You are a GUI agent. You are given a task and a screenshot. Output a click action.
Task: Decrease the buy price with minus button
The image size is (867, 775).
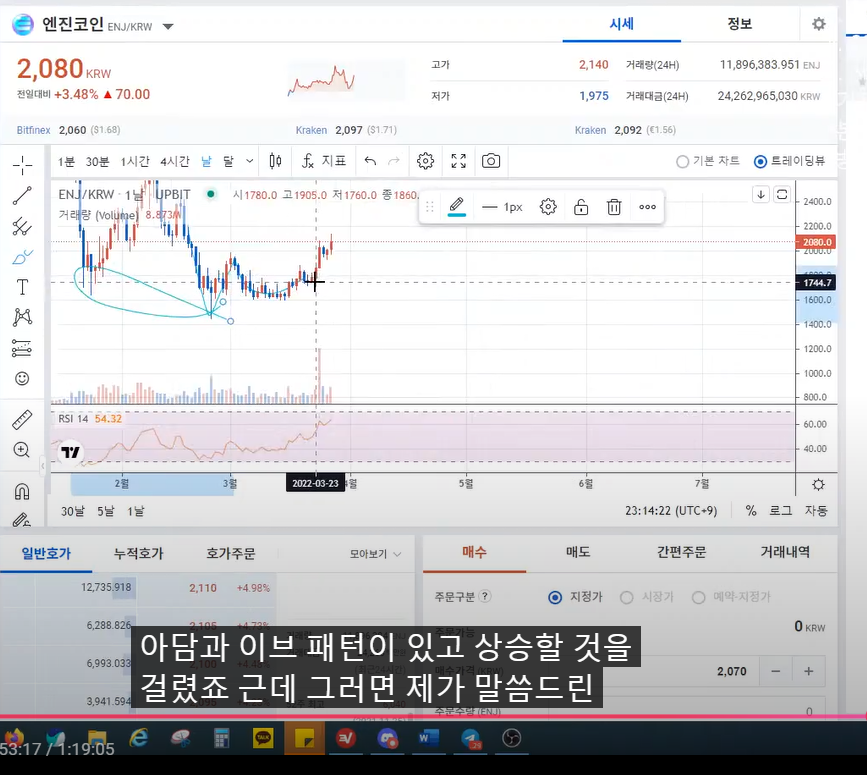(776, 671)
